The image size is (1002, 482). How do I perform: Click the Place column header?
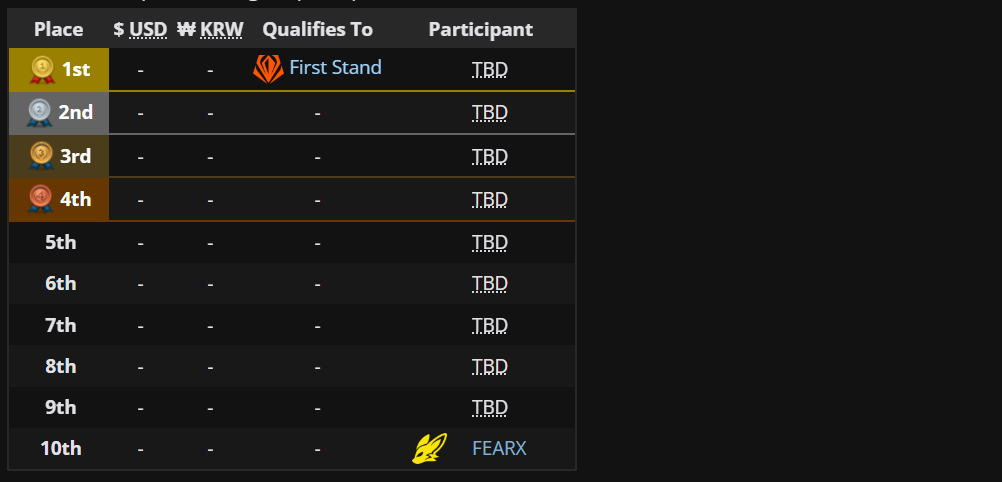pyautogui.click(x=59, y=29)
